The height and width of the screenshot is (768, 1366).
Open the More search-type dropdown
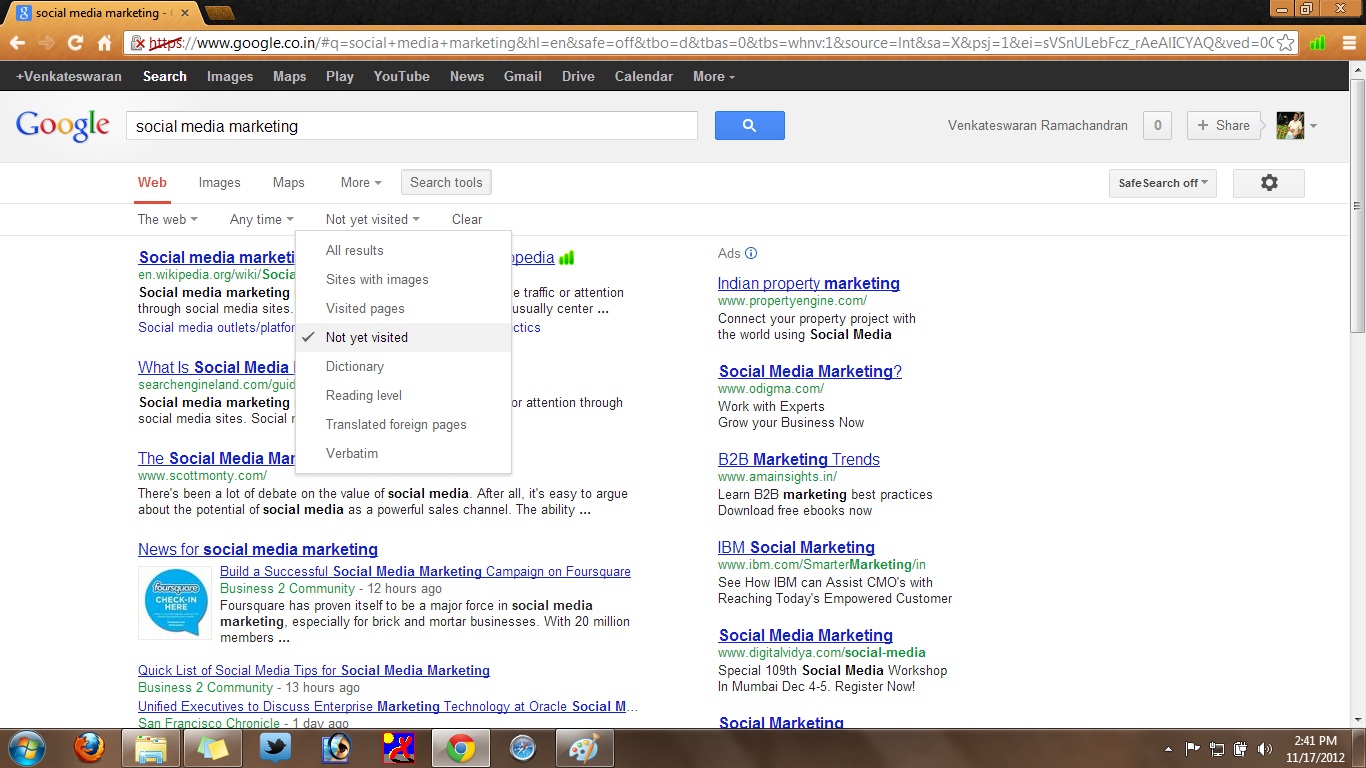pos(361,182)
